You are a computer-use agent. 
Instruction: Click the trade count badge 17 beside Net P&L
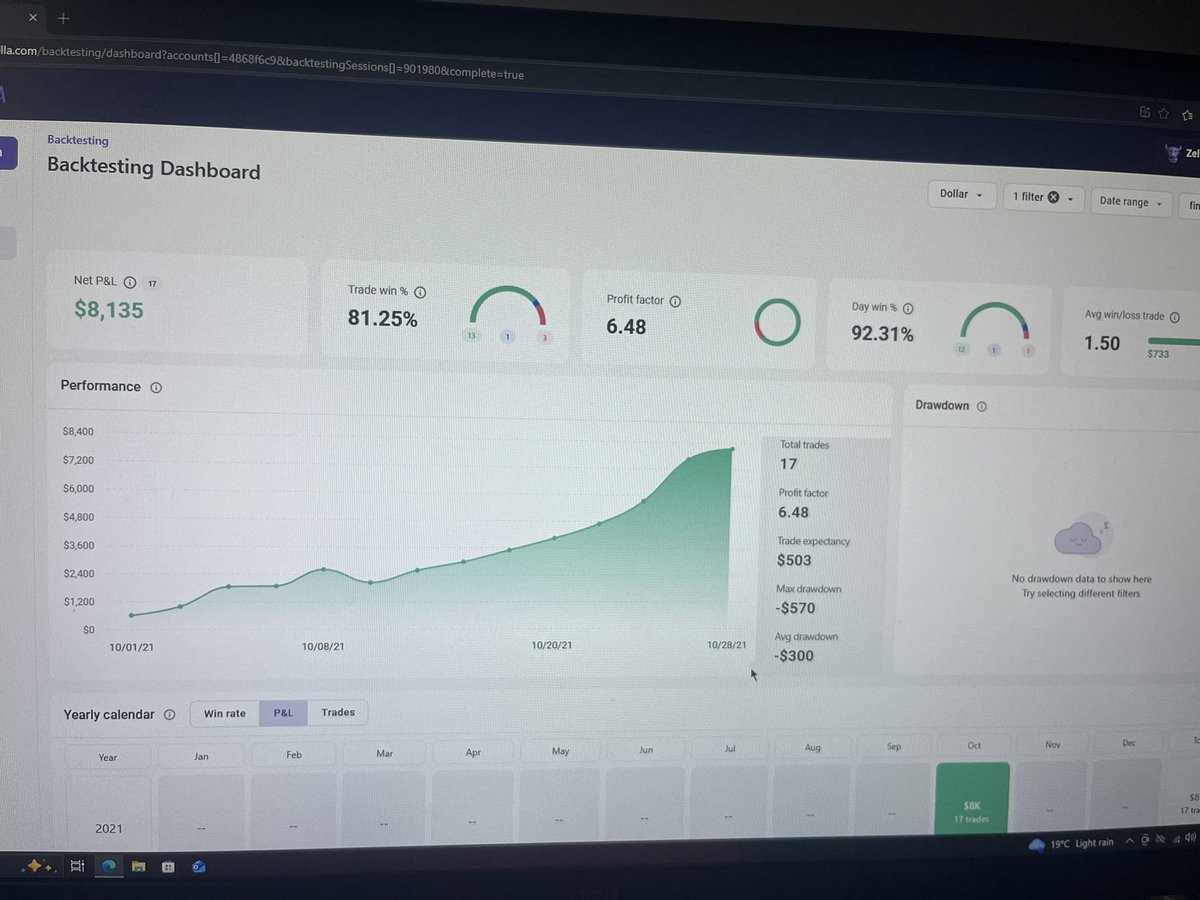152,284
